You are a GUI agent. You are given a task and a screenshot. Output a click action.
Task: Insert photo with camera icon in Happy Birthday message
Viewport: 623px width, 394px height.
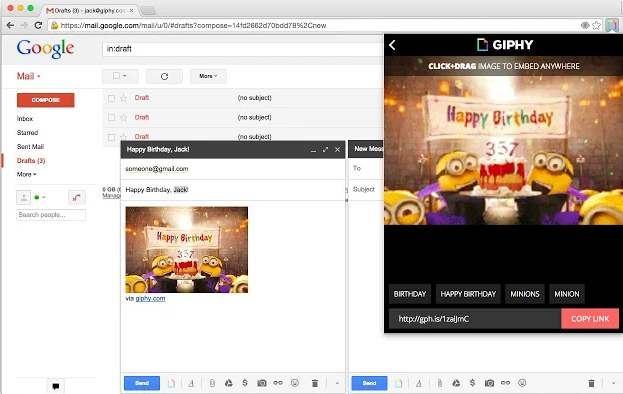[261, 383]
